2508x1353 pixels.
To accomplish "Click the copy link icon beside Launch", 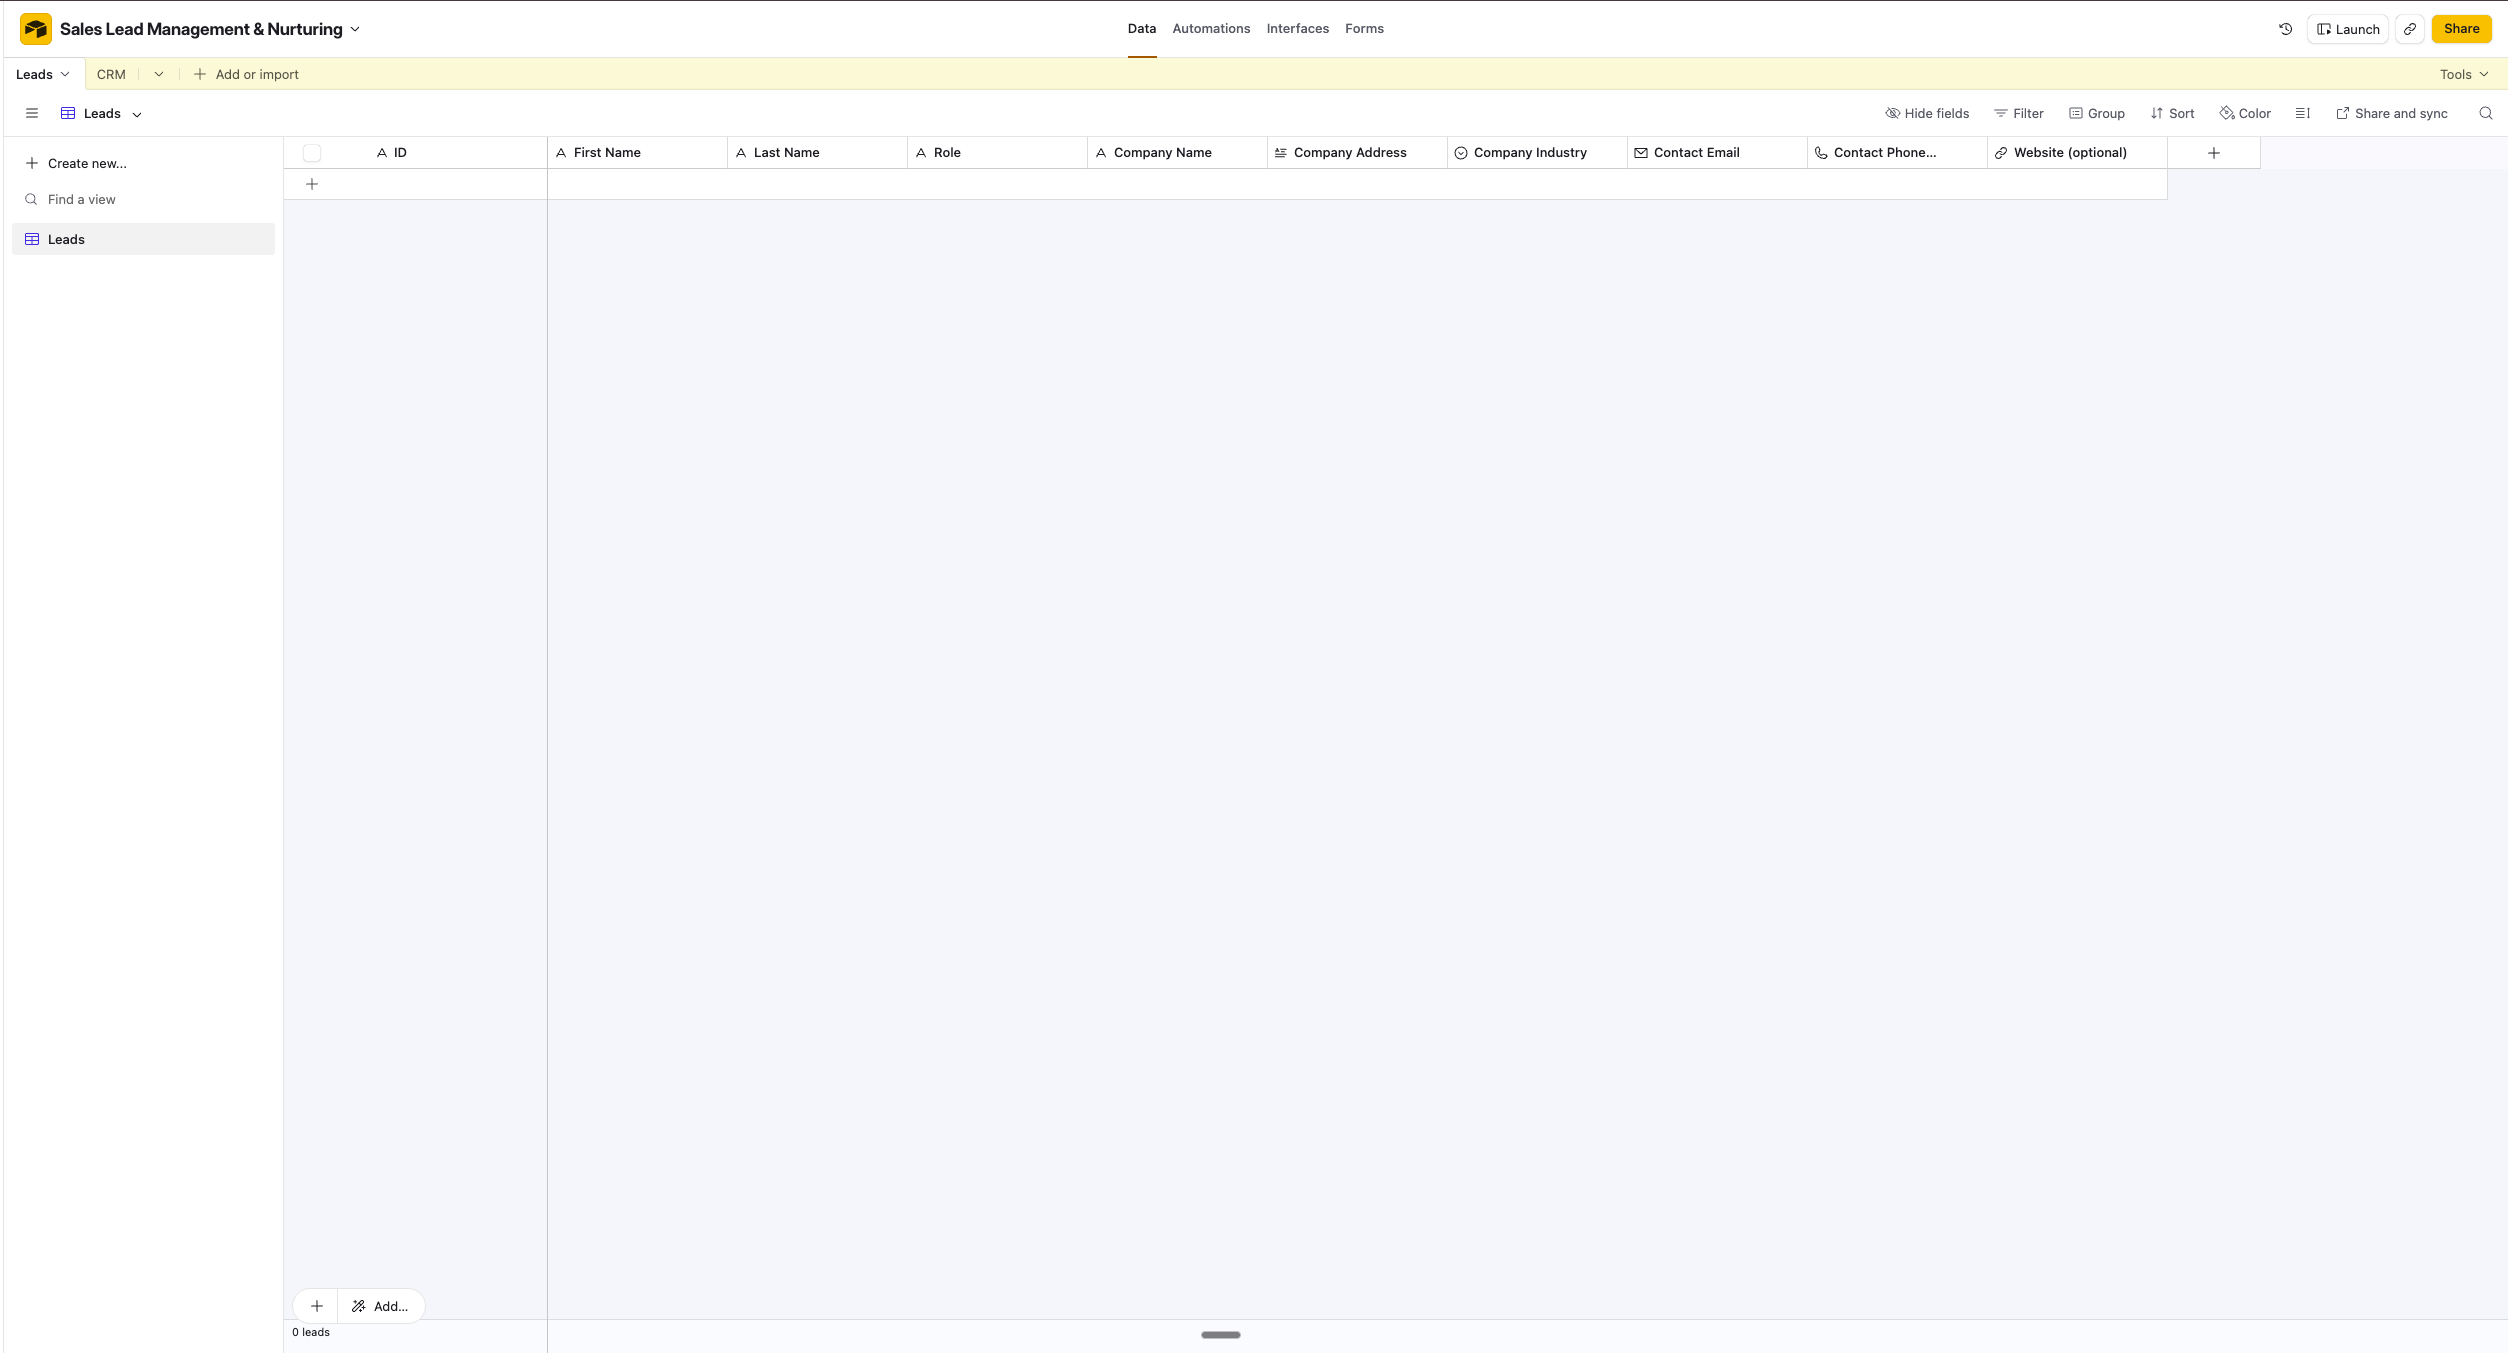I will click(x=2410, y=29).
